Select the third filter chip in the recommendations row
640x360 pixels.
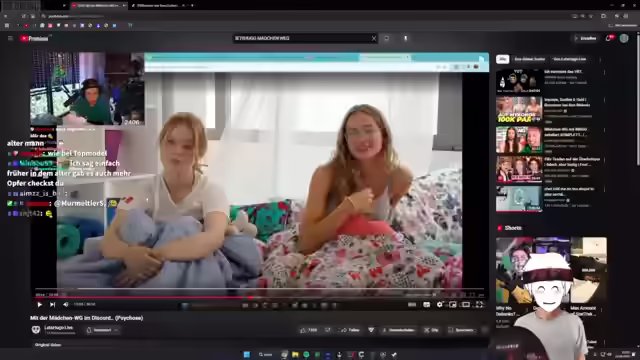point(570,59)
